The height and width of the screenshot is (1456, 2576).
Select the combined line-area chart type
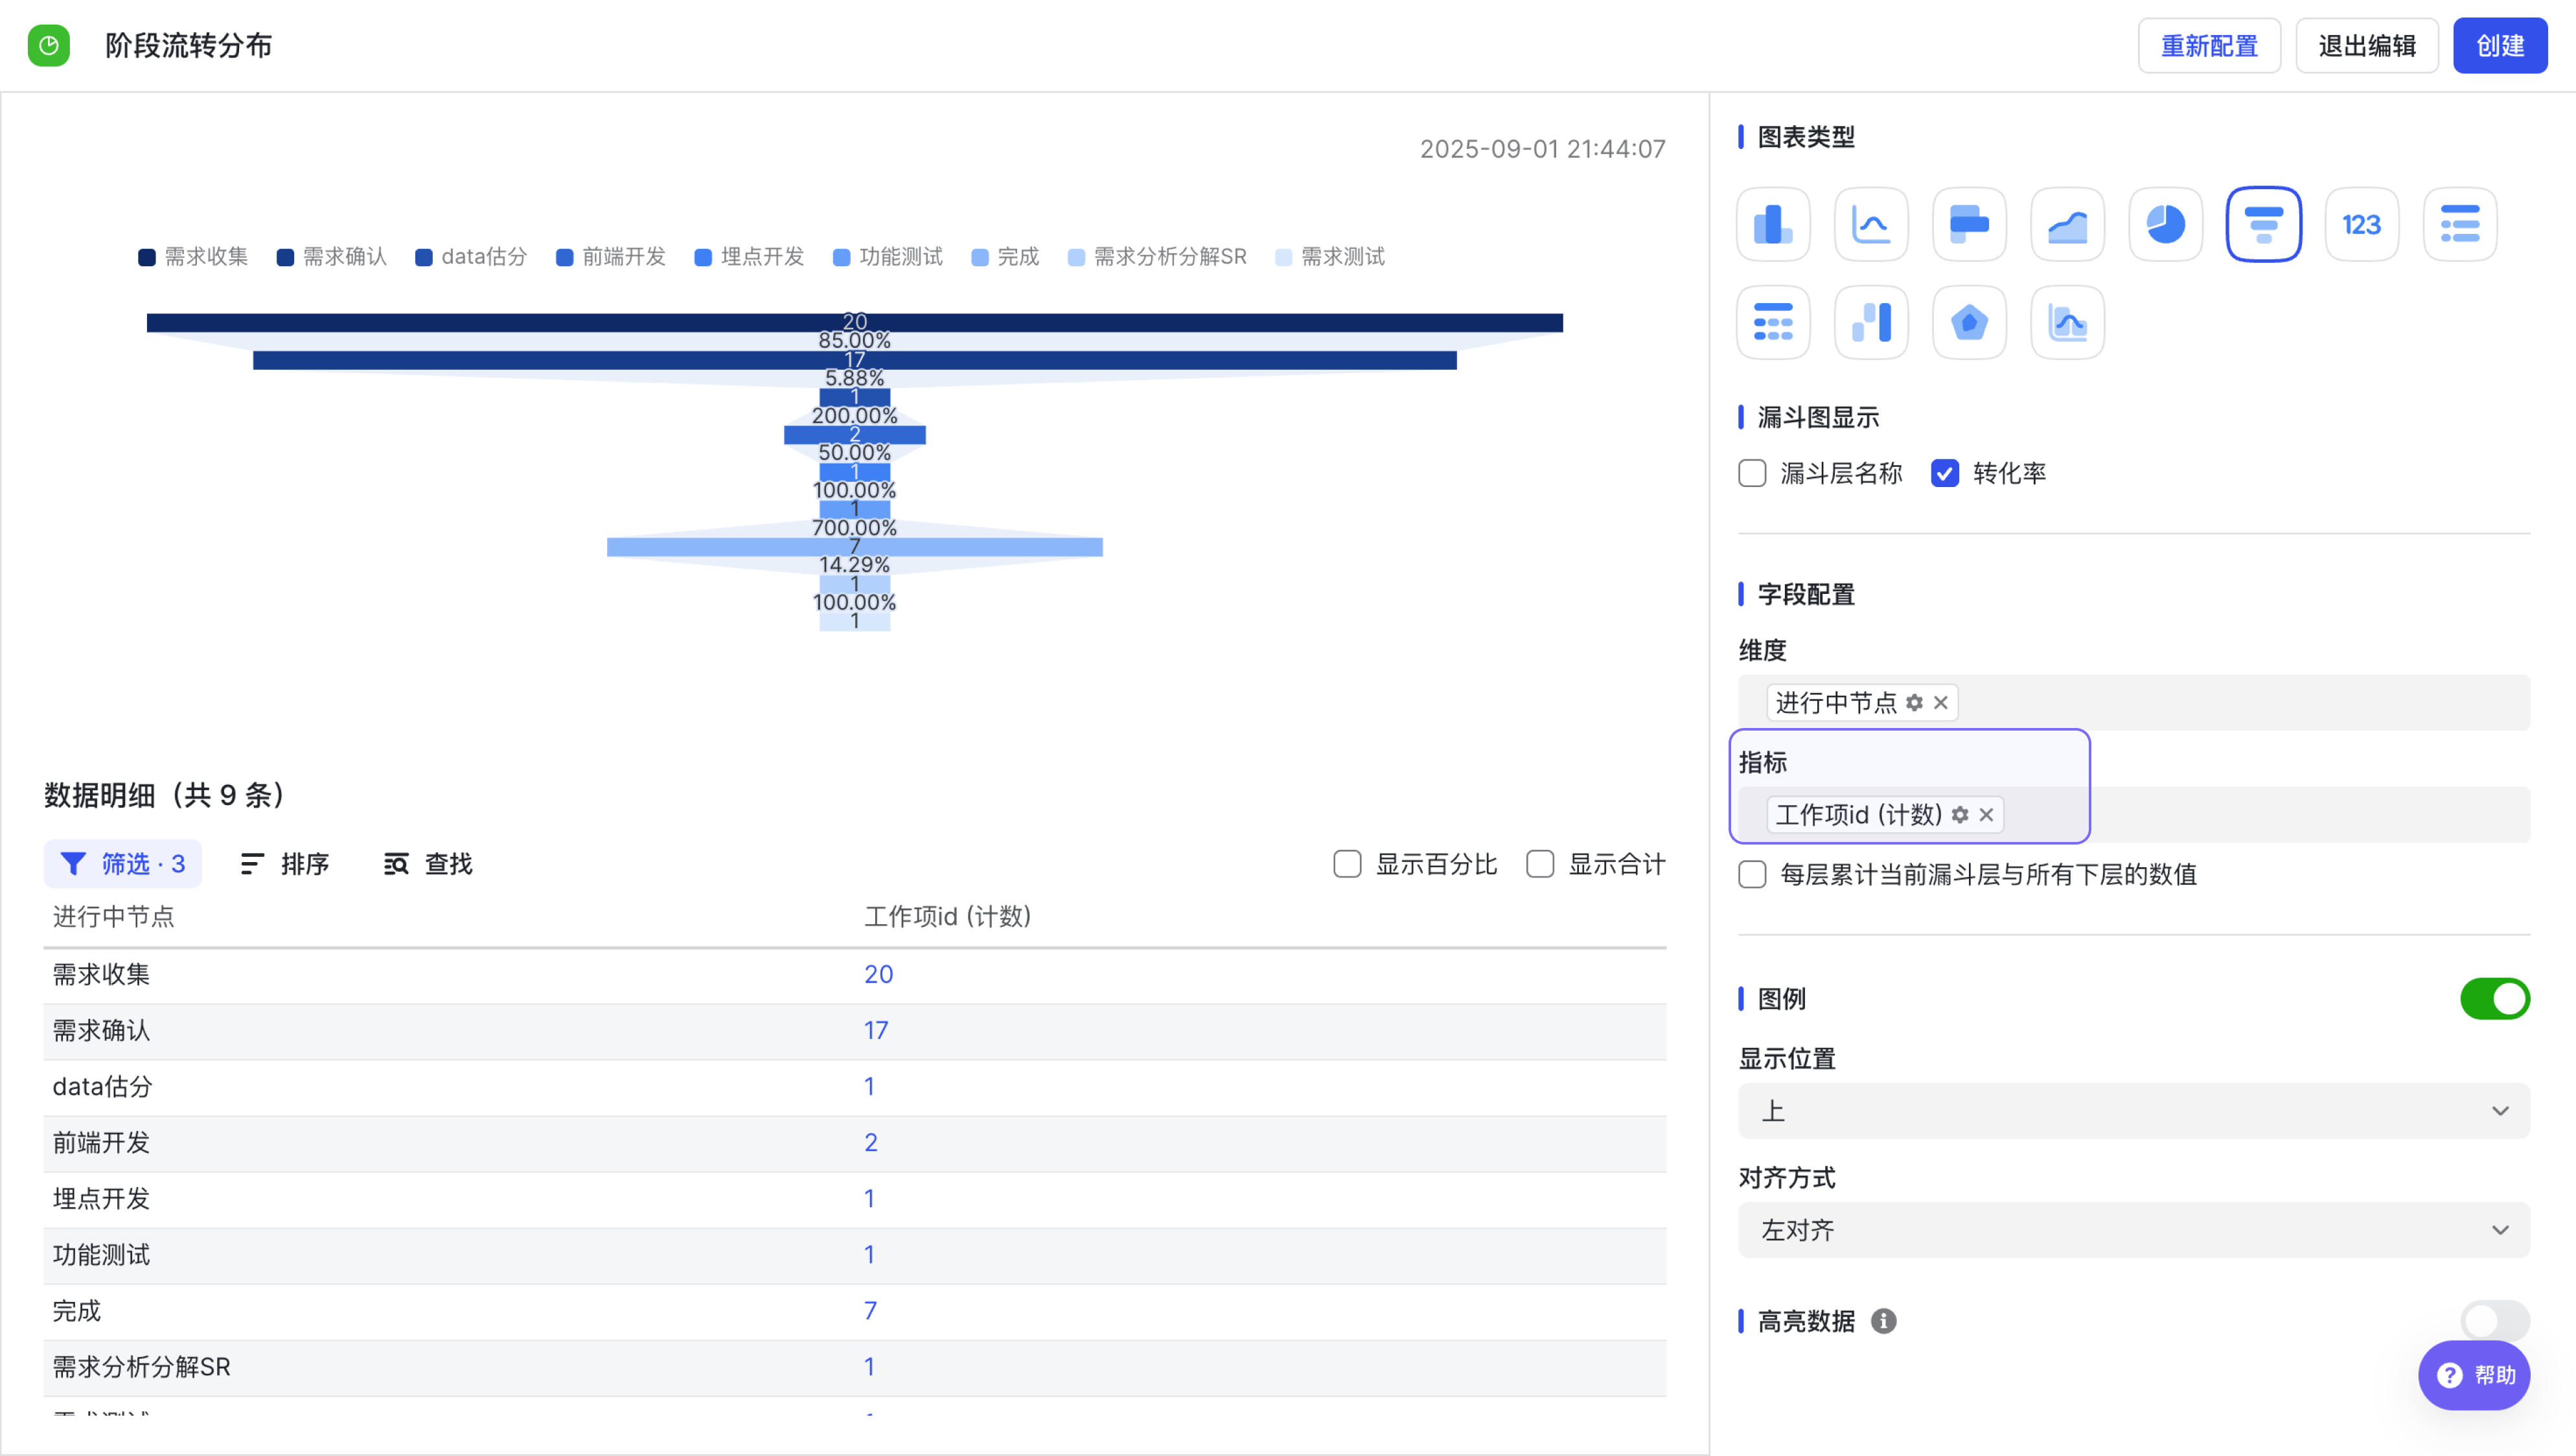tap(2067, 322)
